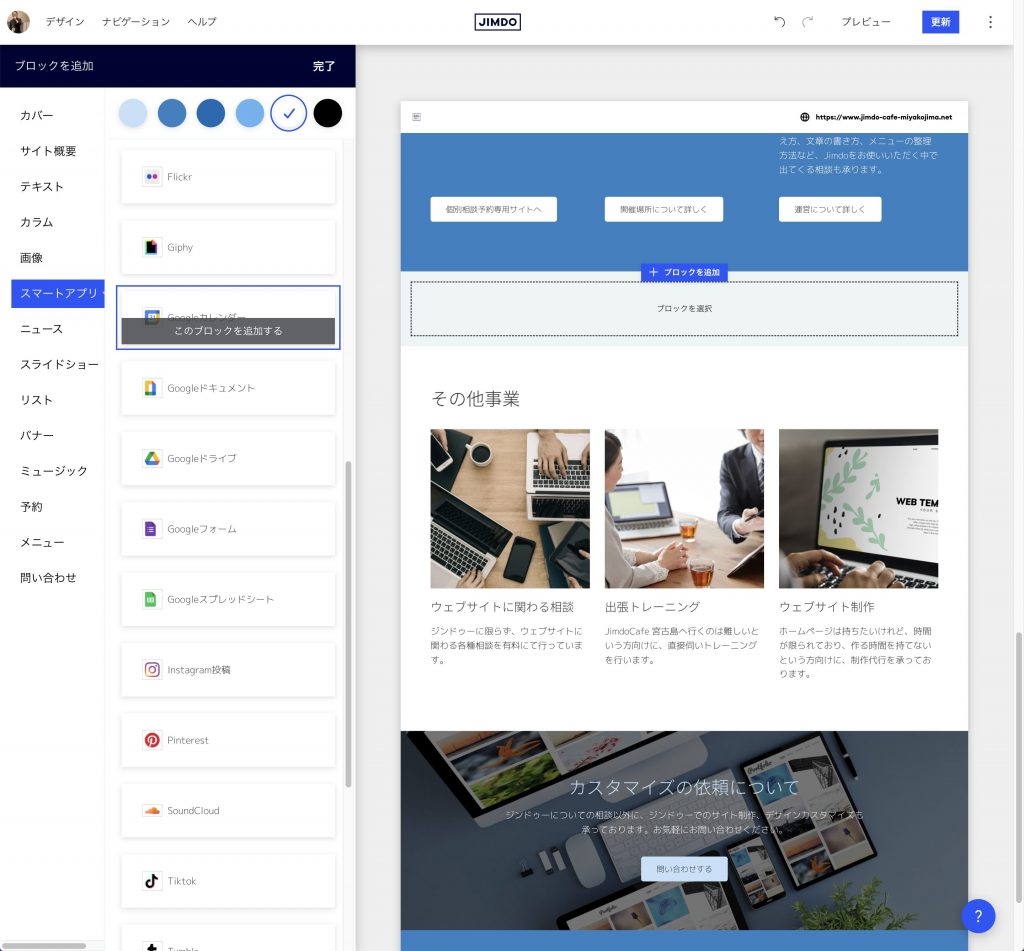Choose the third darker blue swatch
This screenshot has height=951, width=1024.
click(x=211, y=113)
